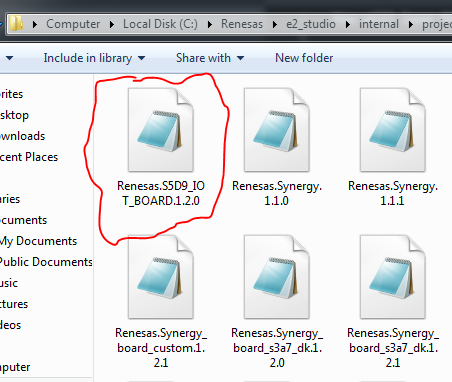Select the Renesas.Synergy.1.1.1 file icon
Viewport: 452px width, 382px height.
[x=393, y=130]
